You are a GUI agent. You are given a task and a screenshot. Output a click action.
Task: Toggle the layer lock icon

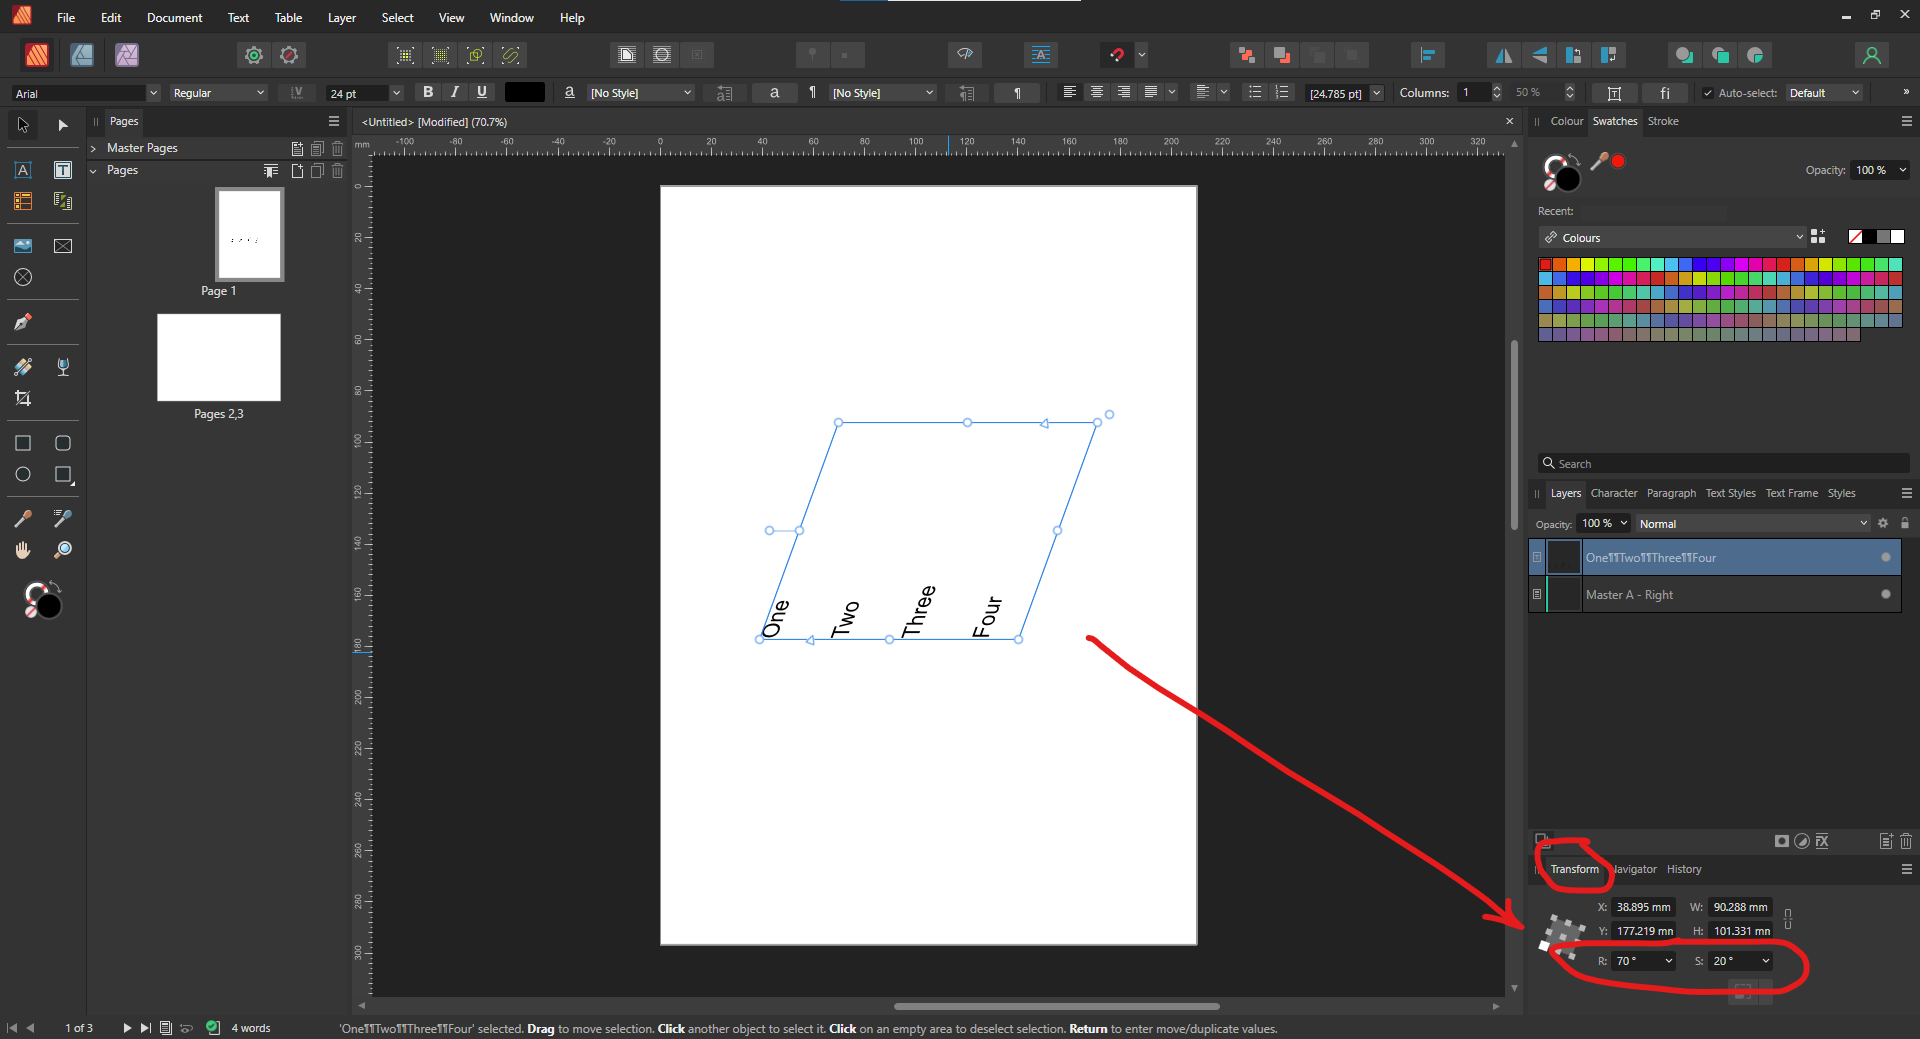coord(1905,523)
